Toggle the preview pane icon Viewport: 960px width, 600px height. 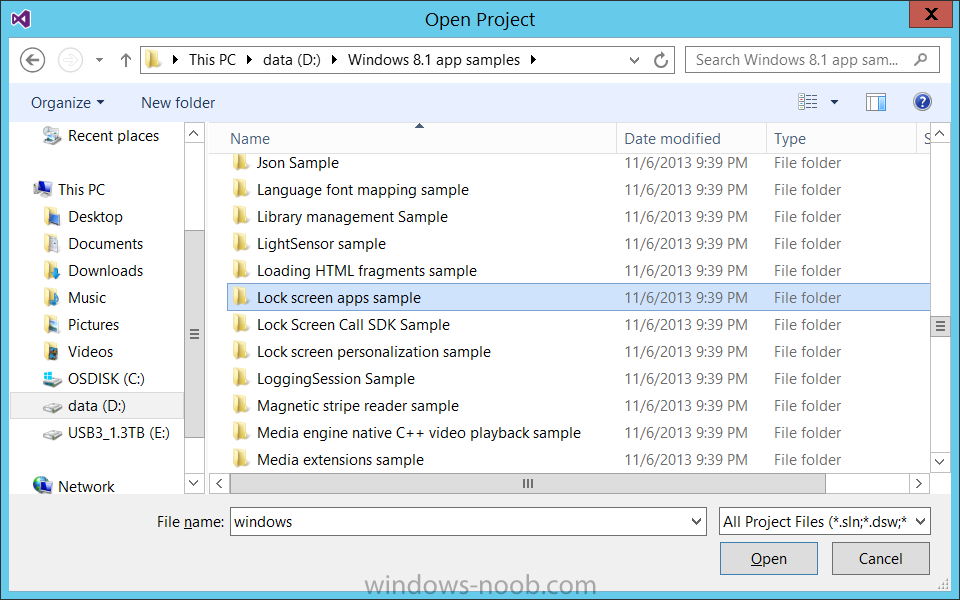[876, 102]
